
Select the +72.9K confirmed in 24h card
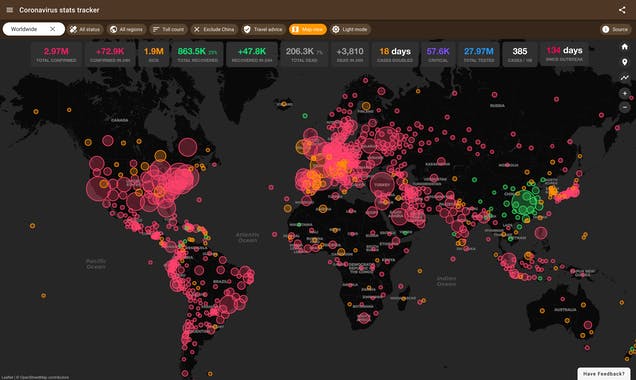click(110, 54)
